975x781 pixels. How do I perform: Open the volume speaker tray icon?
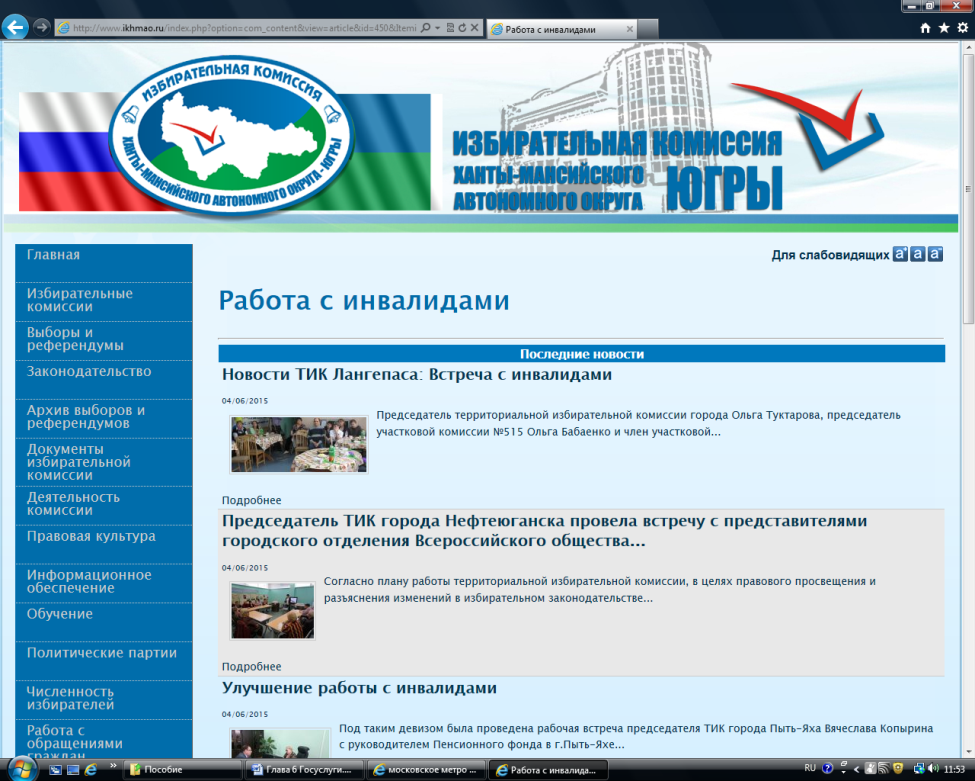click(933, 769)
